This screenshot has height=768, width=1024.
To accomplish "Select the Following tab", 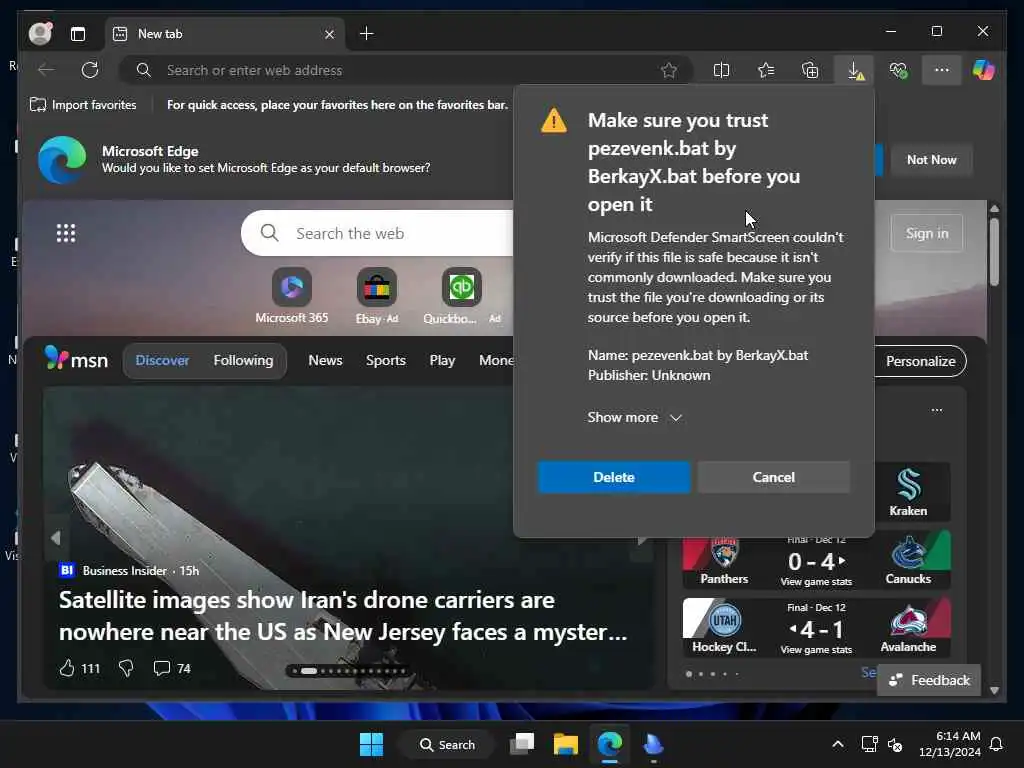I will click(x=243, y=360).
